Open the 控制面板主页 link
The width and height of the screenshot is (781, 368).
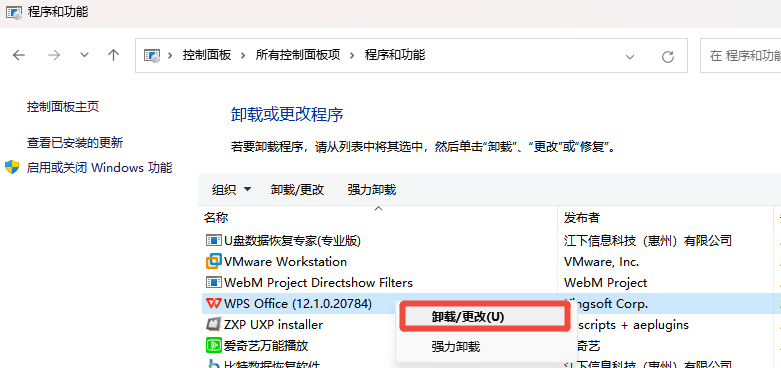[x=63, y=107]
